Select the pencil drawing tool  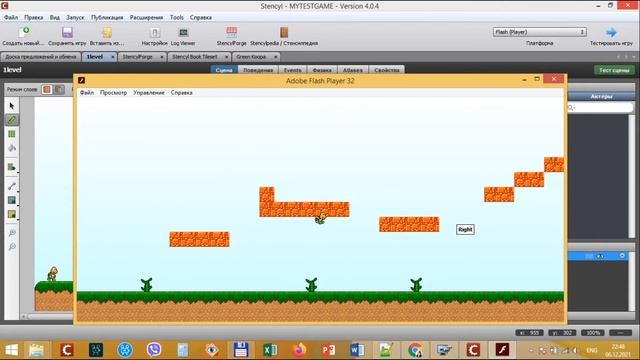(12, 120)
